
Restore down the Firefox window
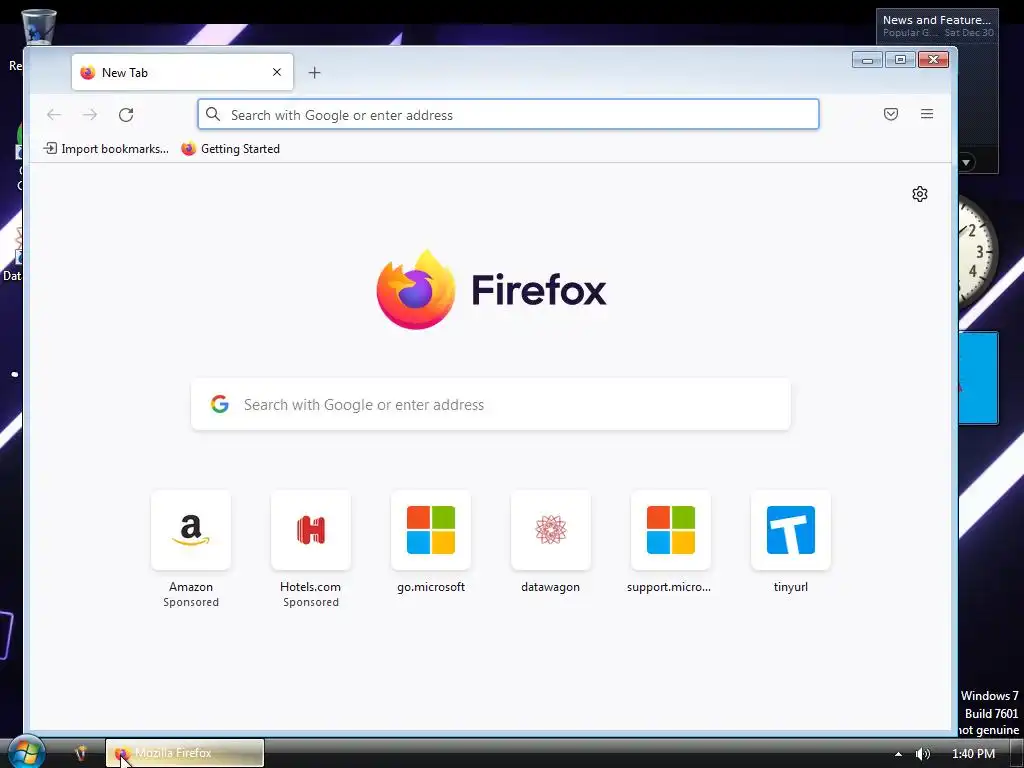tap(900, 60)
